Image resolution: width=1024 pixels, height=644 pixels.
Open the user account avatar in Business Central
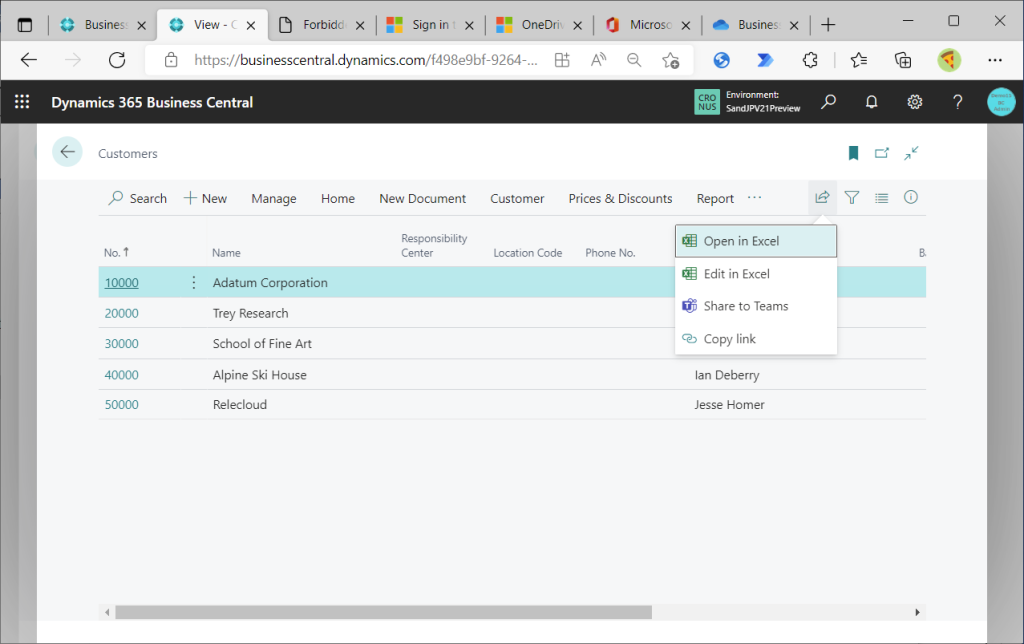point(1001,102)
